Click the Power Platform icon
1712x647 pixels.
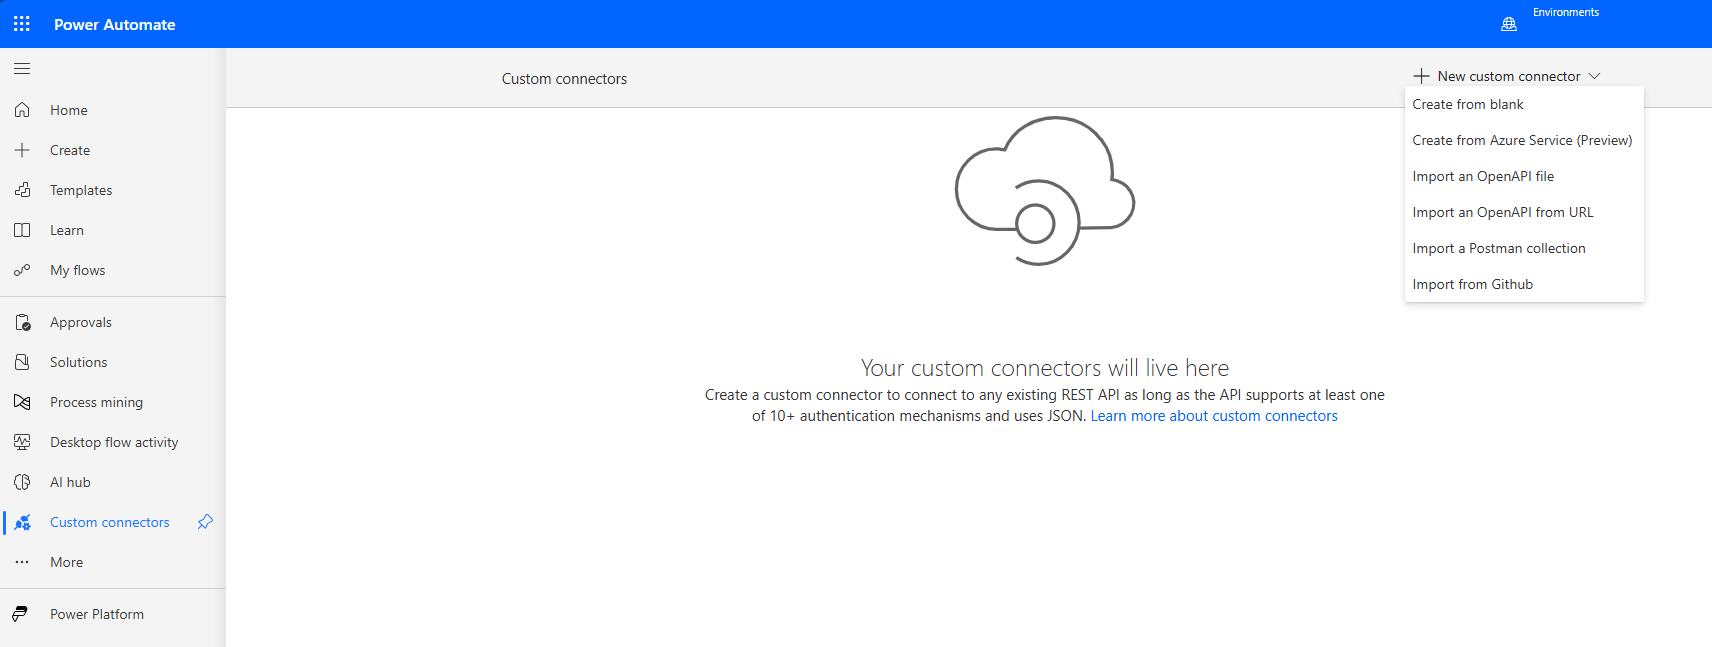pos(20,614)
